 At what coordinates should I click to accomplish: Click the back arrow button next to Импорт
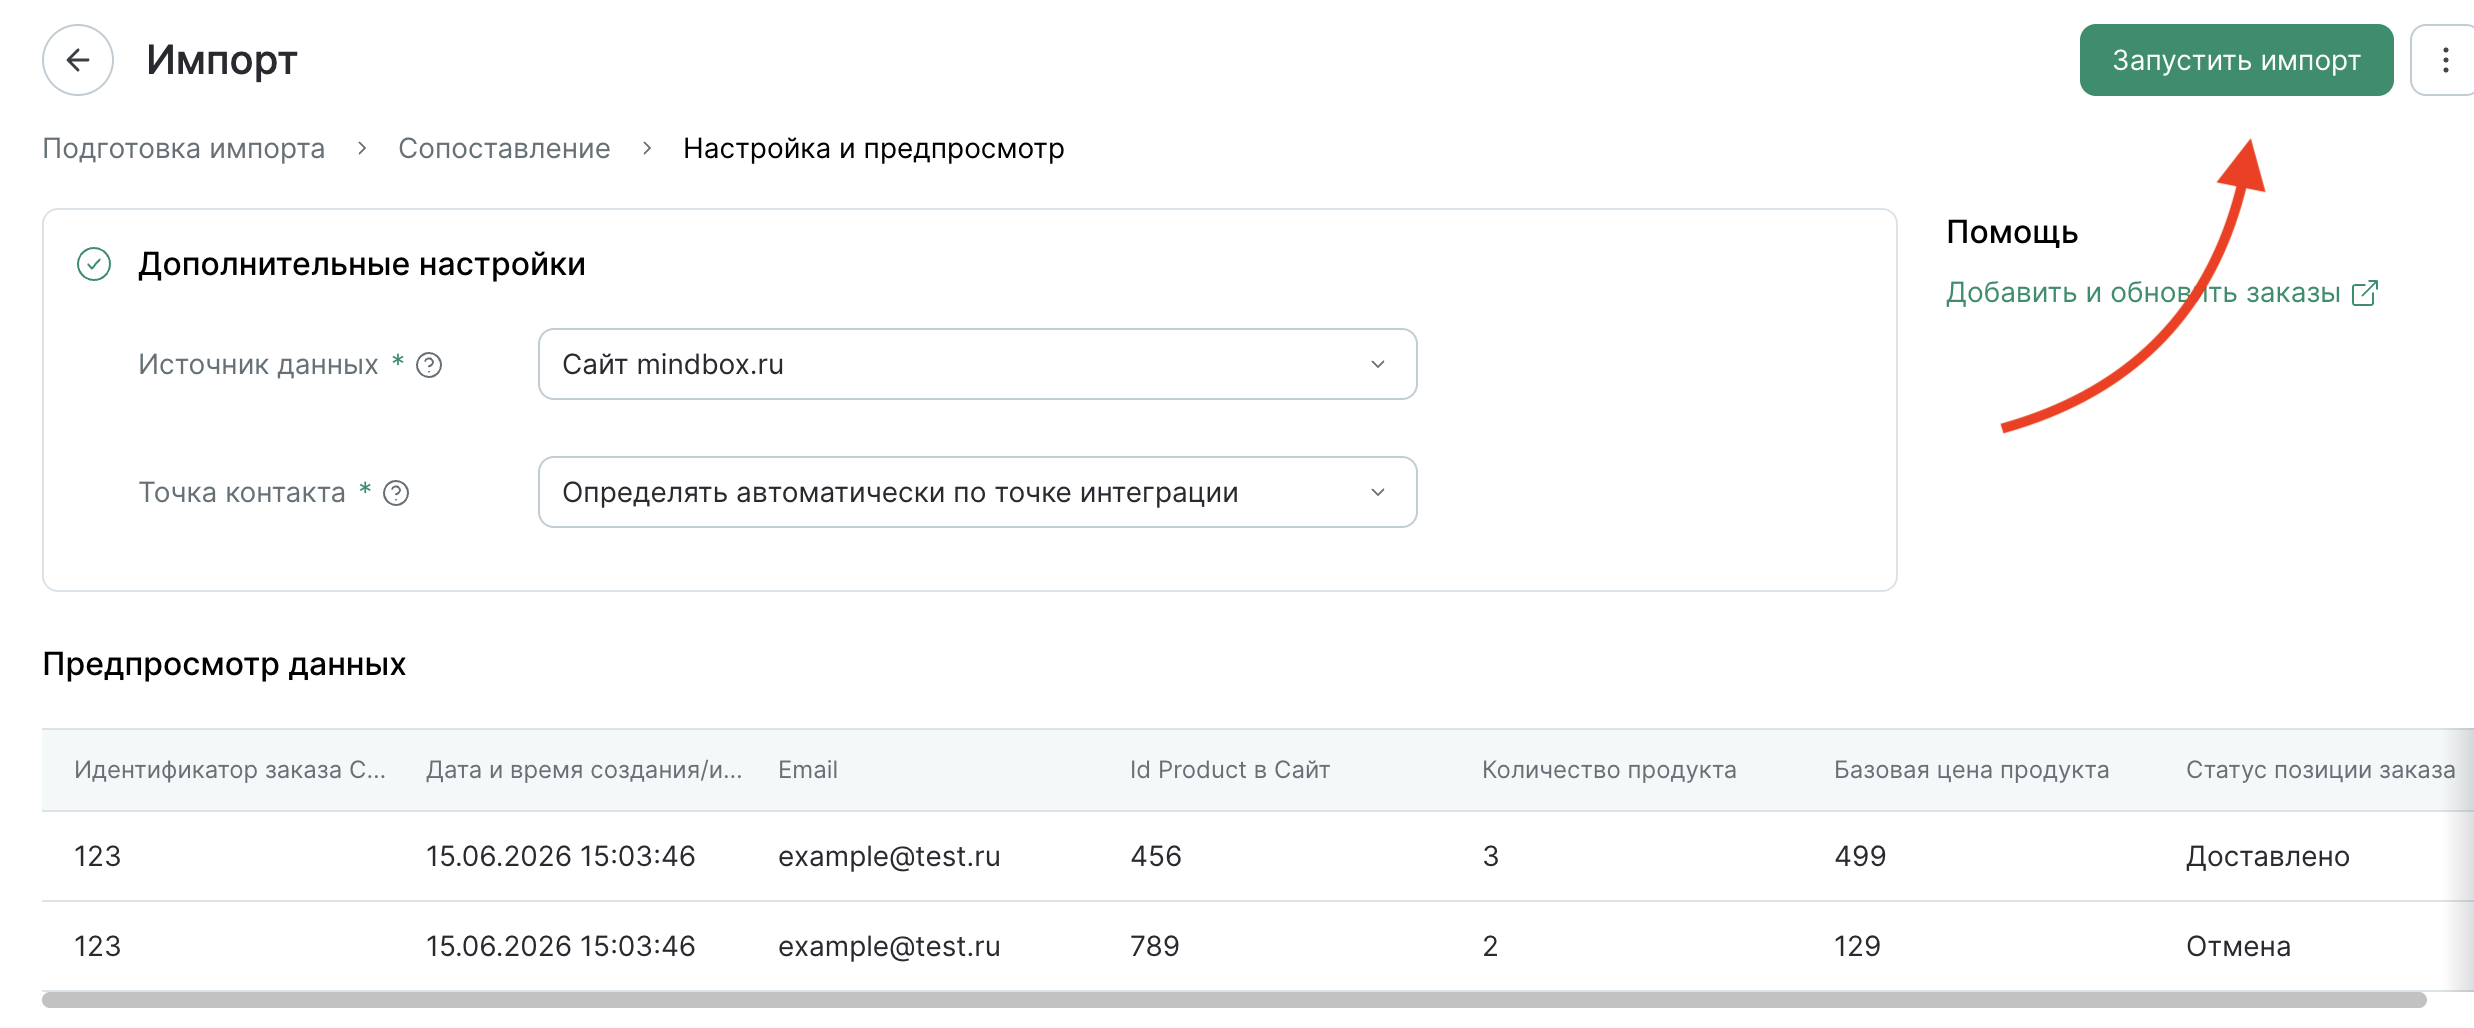coord(78,60)
